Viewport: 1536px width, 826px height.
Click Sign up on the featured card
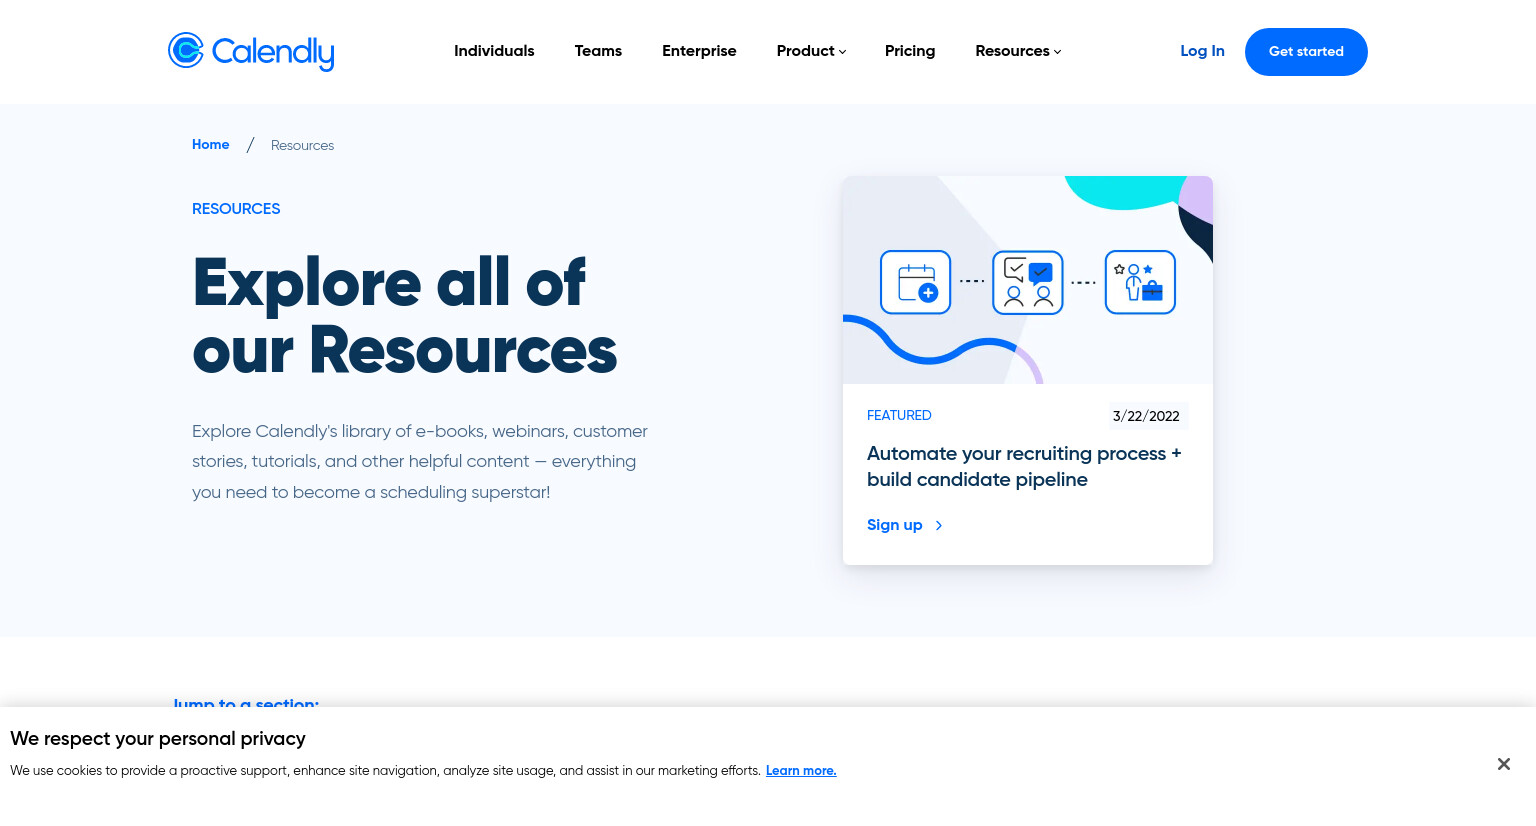(895, 525)
